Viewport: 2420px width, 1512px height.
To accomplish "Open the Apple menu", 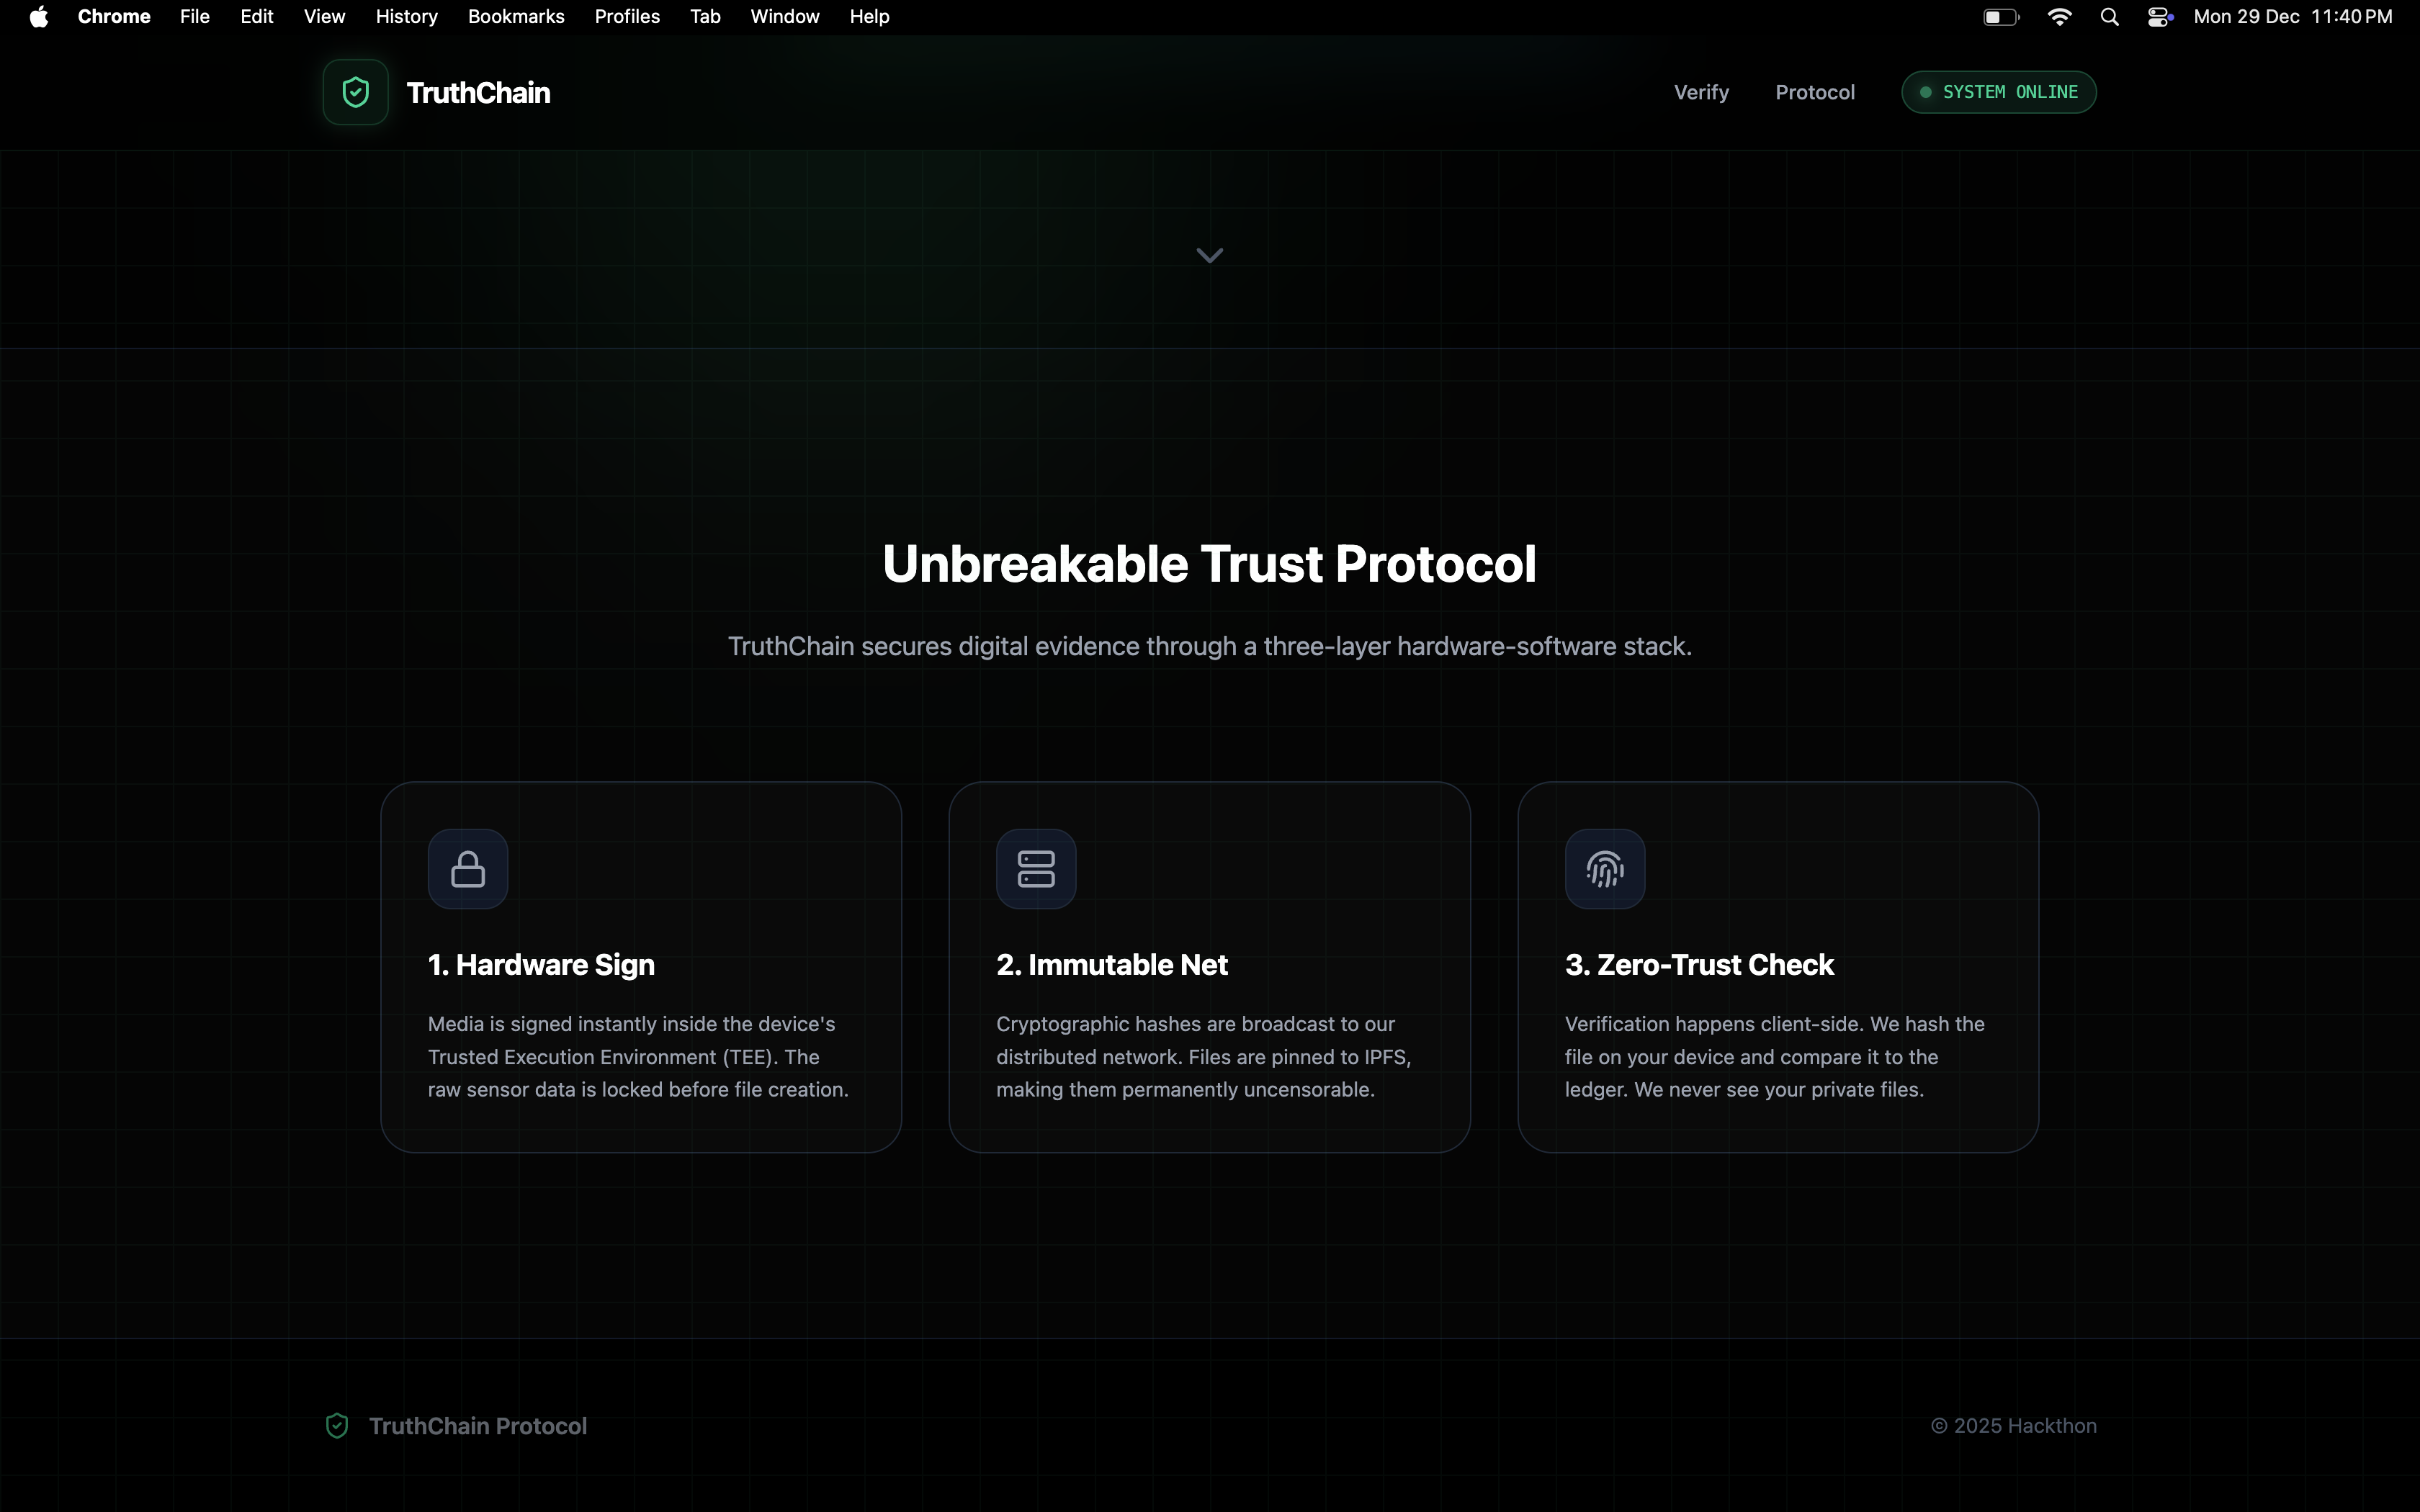I will tap(38, 17).
